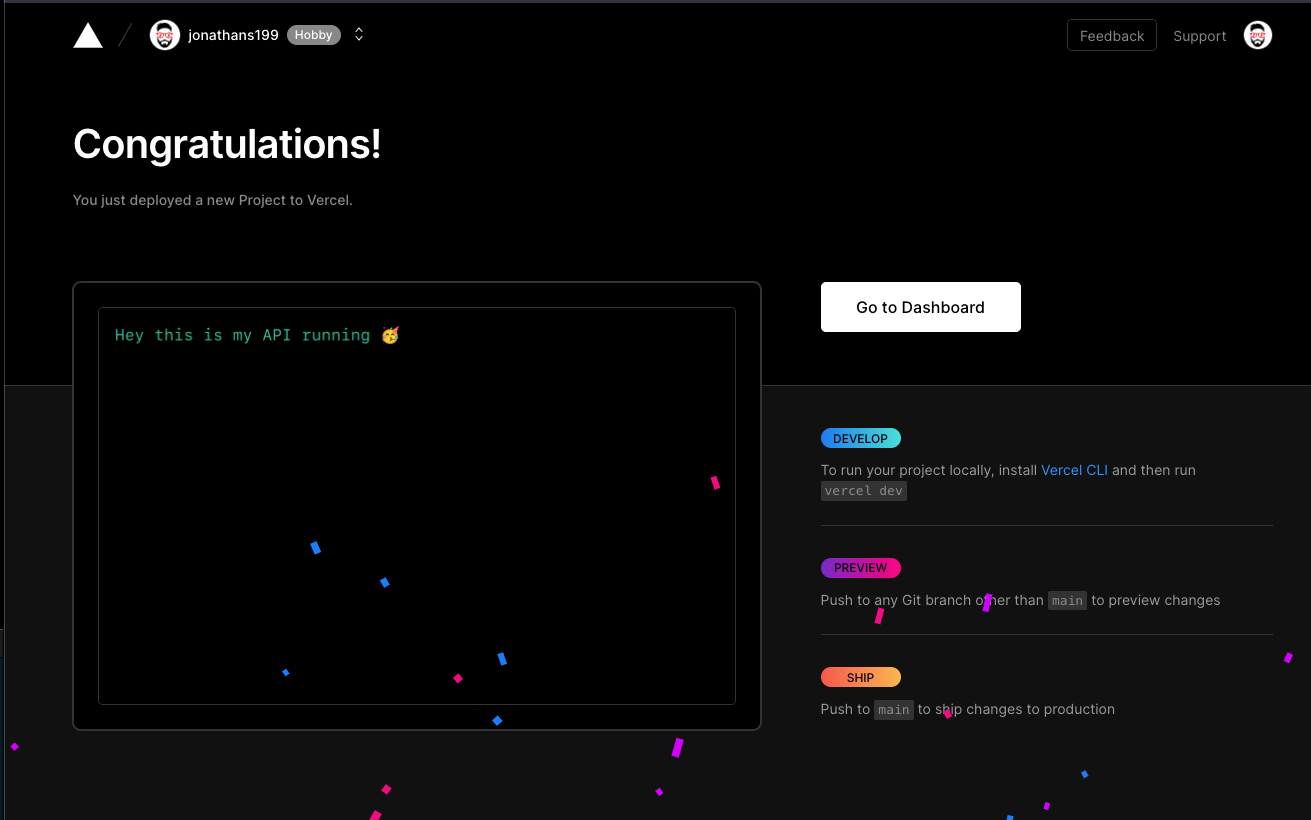The height and width of the screenshot is (820, 1311).
Task: Click the Hobby plan badge
Action: click(x=314, y=35)
